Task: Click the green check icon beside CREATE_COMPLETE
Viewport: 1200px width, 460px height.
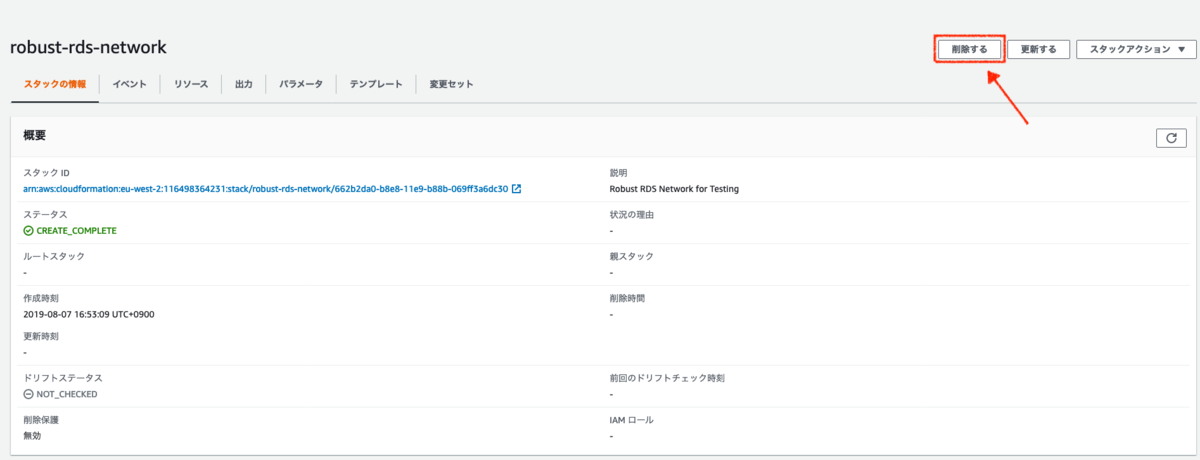Action: coord(28,230)
